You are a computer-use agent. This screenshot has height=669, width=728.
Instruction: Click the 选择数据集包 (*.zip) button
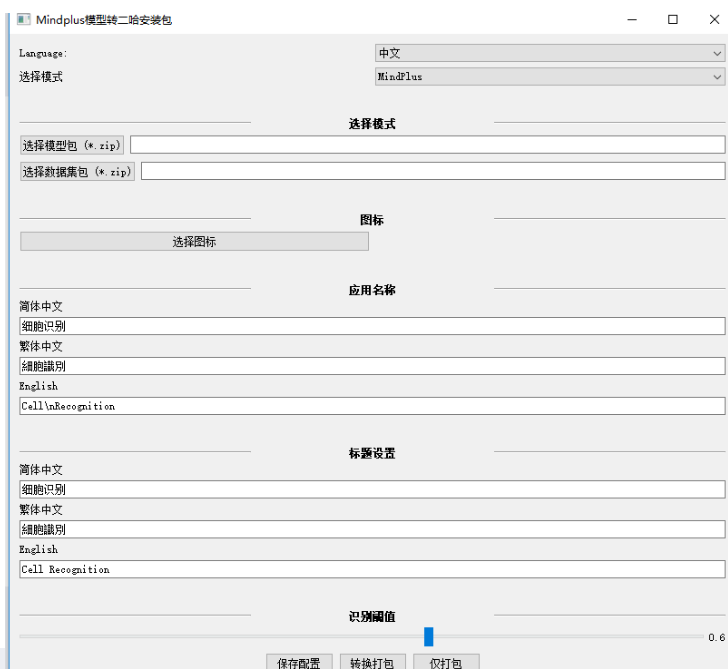77,171
